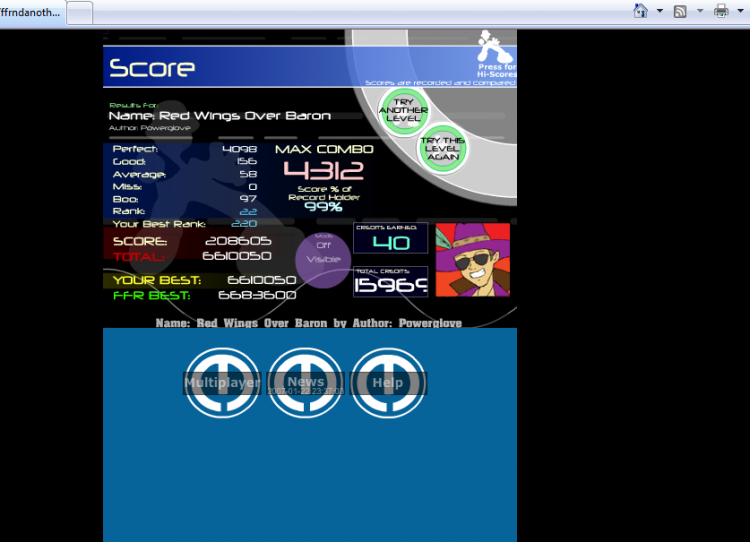Click the player avatar with purple hat

coord(473,260)
